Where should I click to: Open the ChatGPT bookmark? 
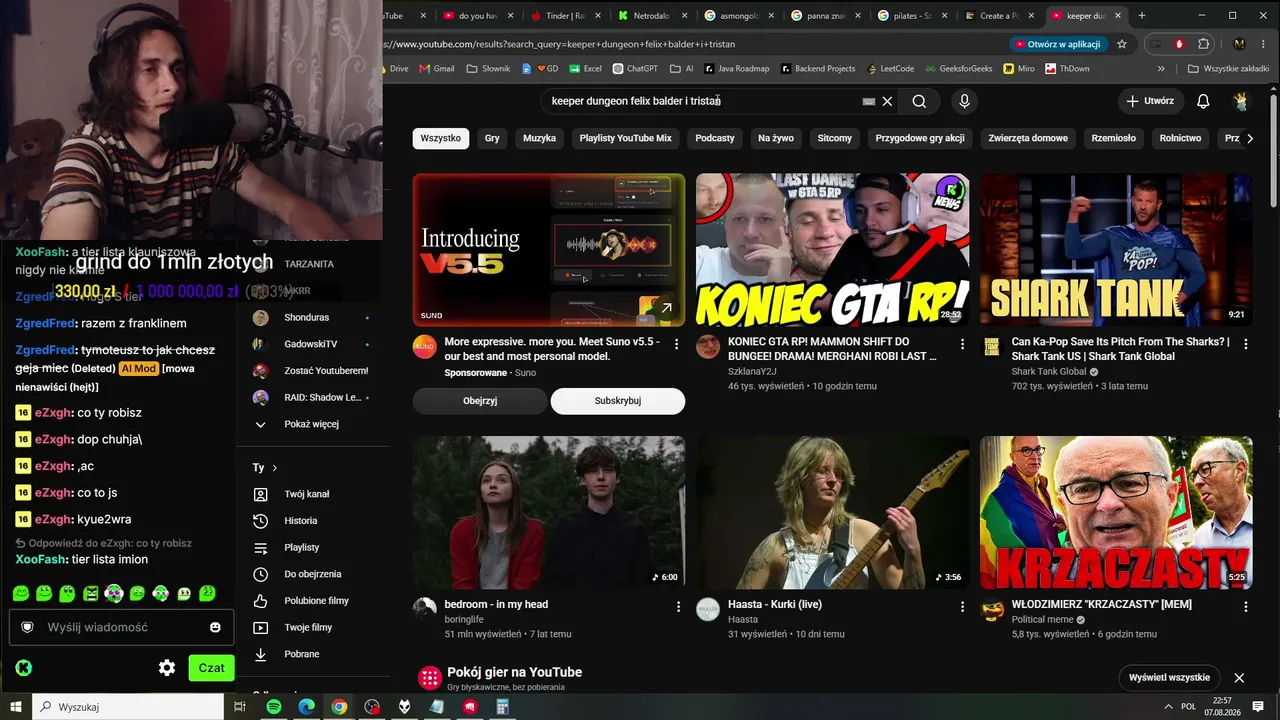(x=635, y=69)
